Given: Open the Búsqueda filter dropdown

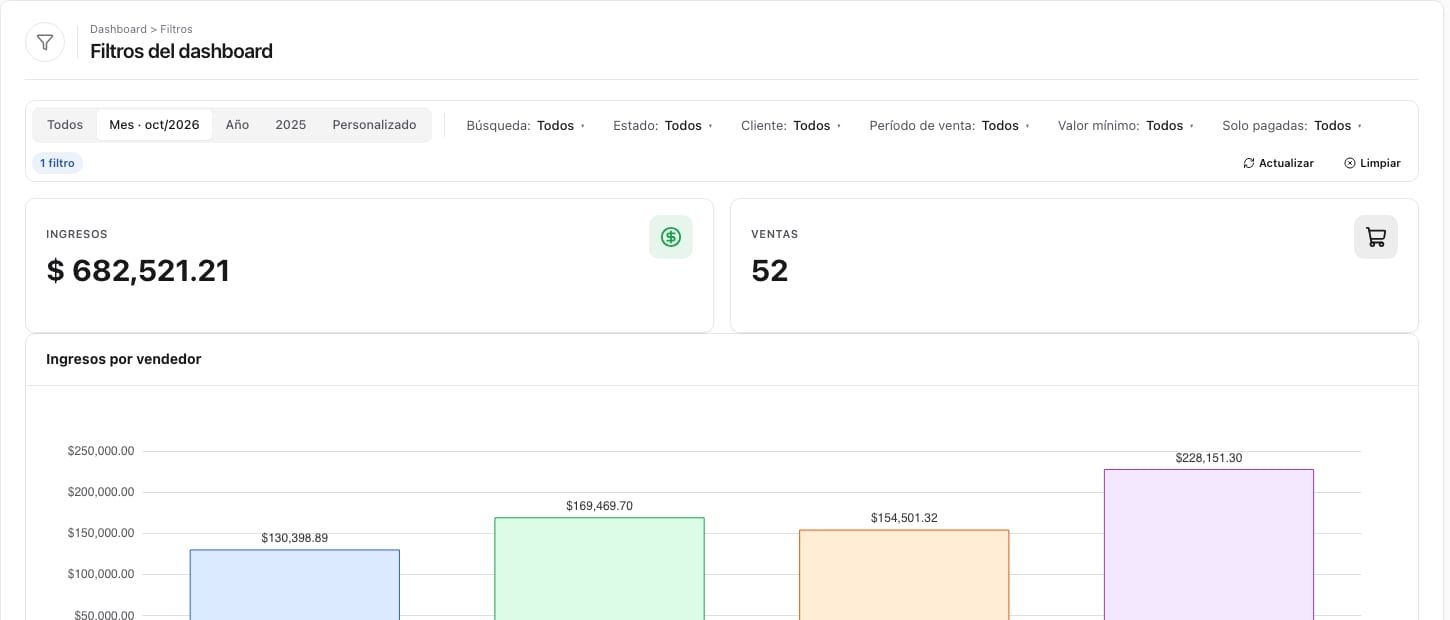Looking at the screenshot, I should coord(526,126).
